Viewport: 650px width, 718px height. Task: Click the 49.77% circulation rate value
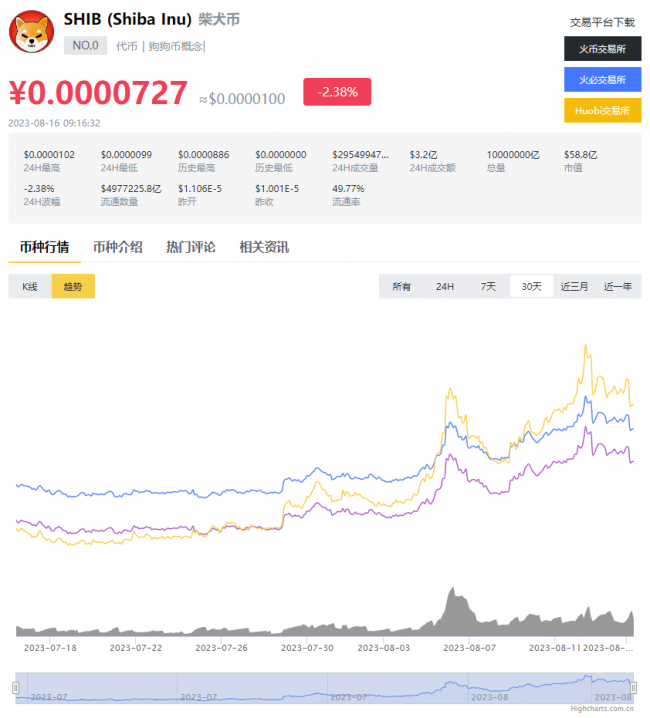pyautogui.click(x=348, y=189)
